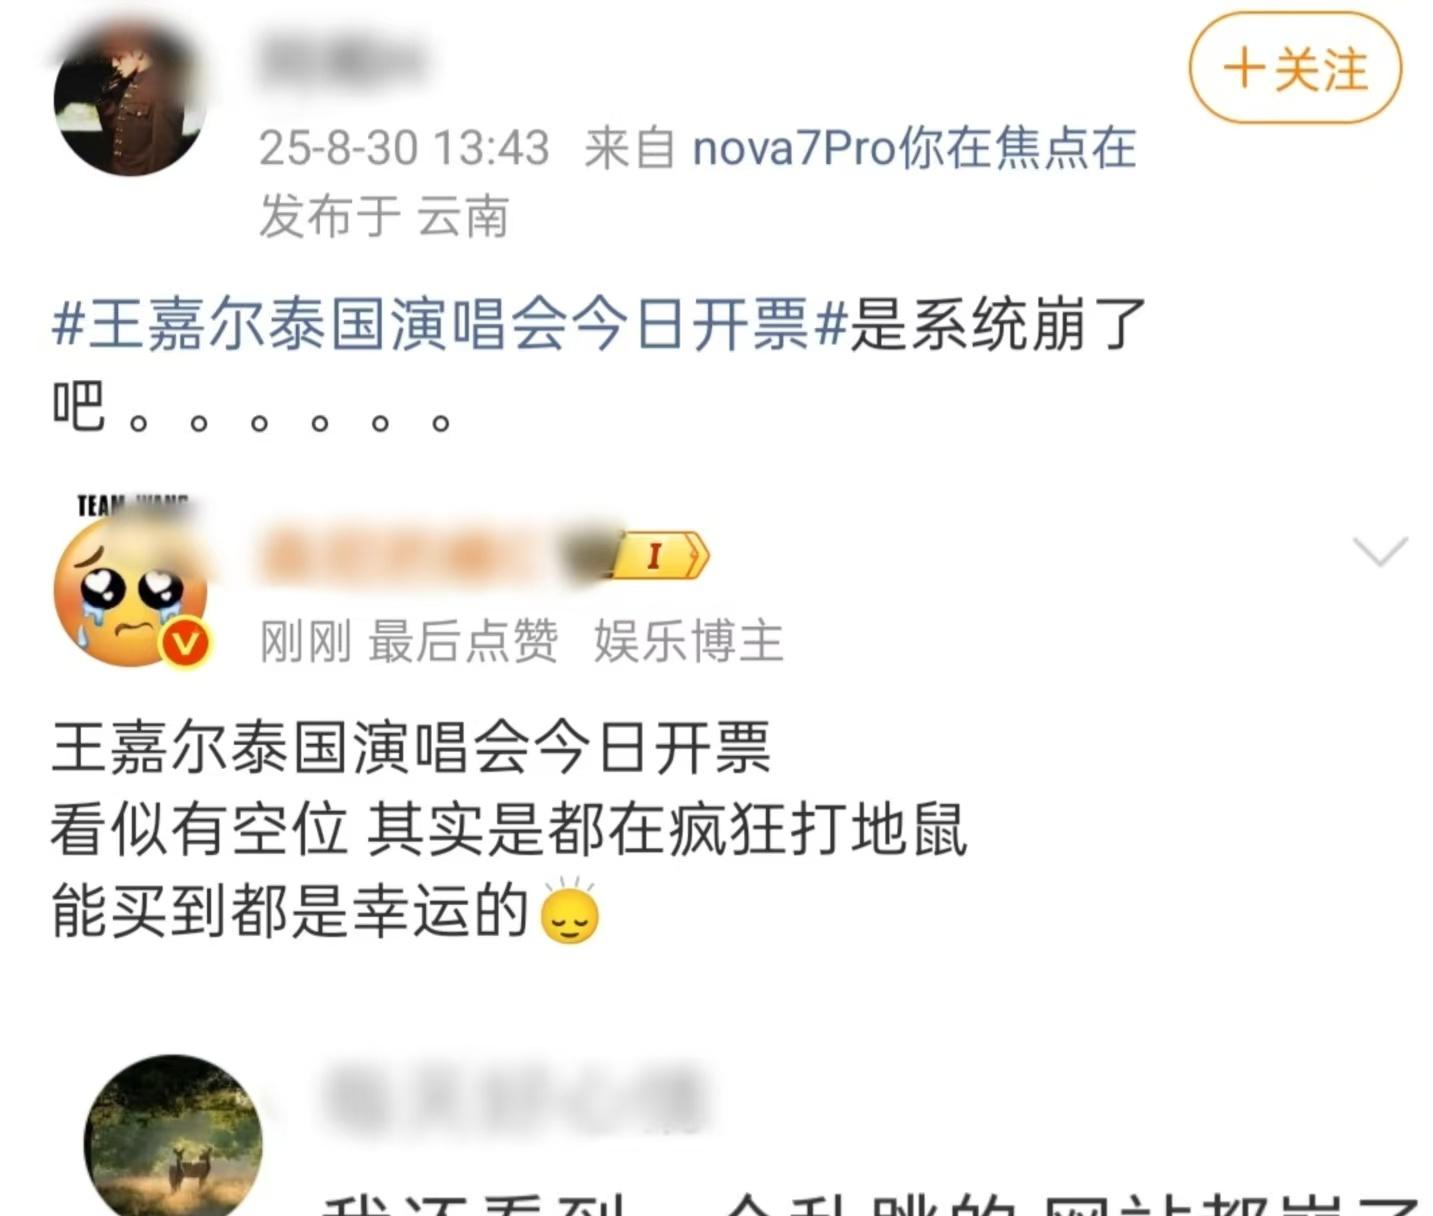The height and width of the screenshot is (1216, 1433).
Task: Tap the blurred username beside deer avatar
Action: coord(515,1098)
